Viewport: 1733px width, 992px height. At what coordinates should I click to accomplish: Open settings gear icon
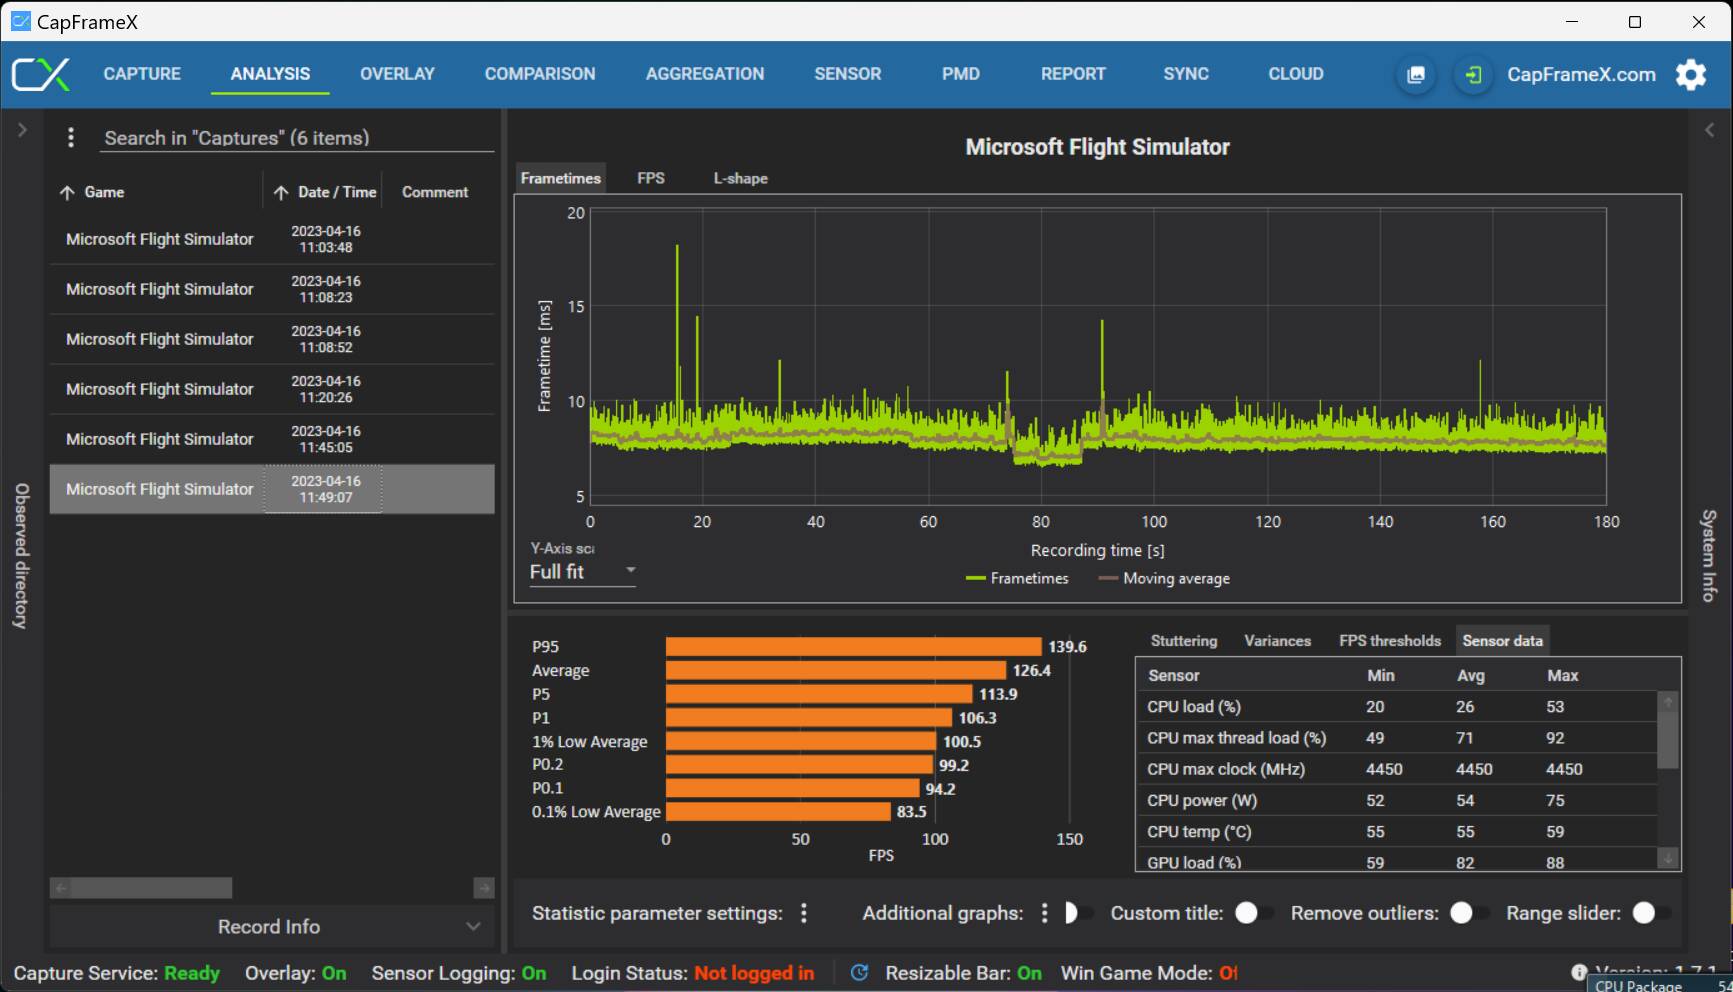coord(1691,75)
